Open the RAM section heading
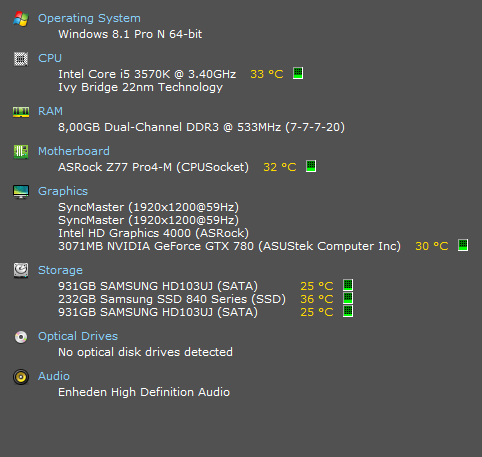This screenshot has height=457, width=482. pyautogui.click(x=50, y=111)
